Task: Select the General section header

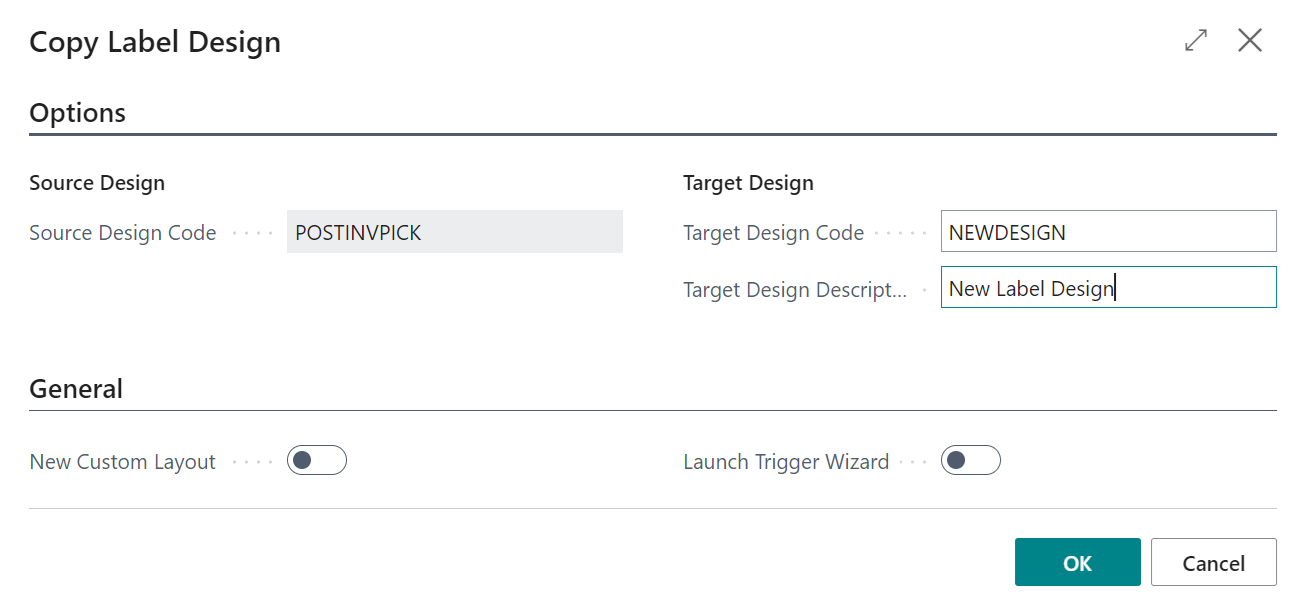Action: 76,389
